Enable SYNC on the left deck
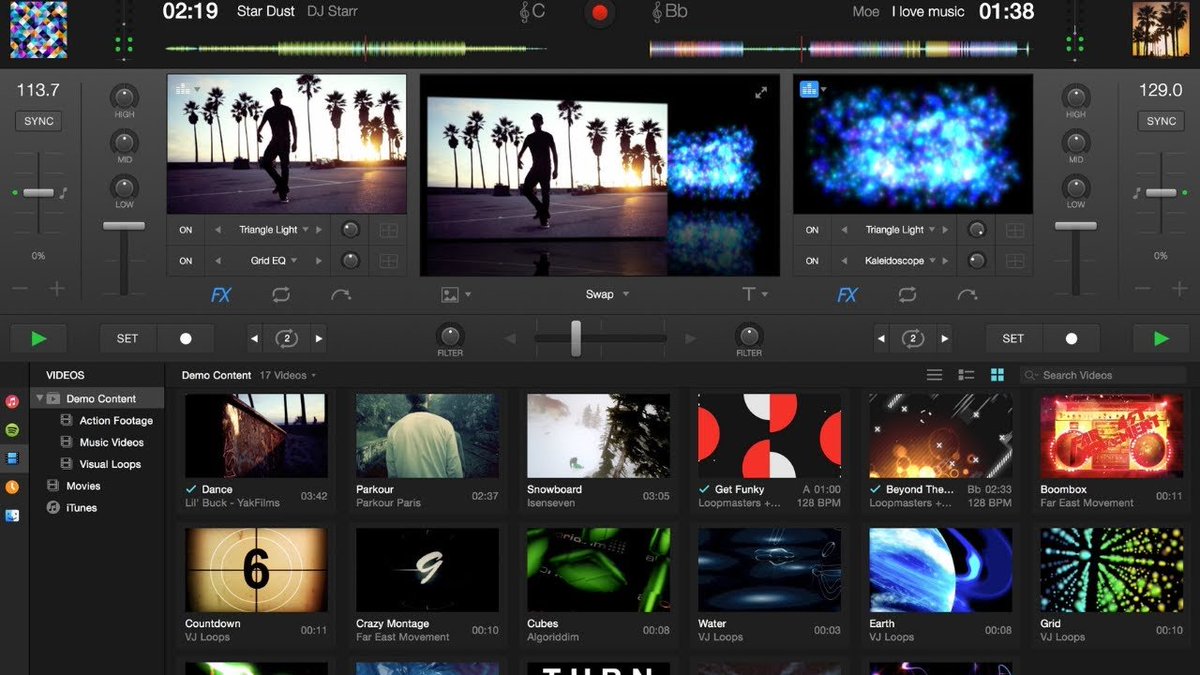Viewport: 1200px width, 675px height. pyautogui.click(x=38, y=121)
